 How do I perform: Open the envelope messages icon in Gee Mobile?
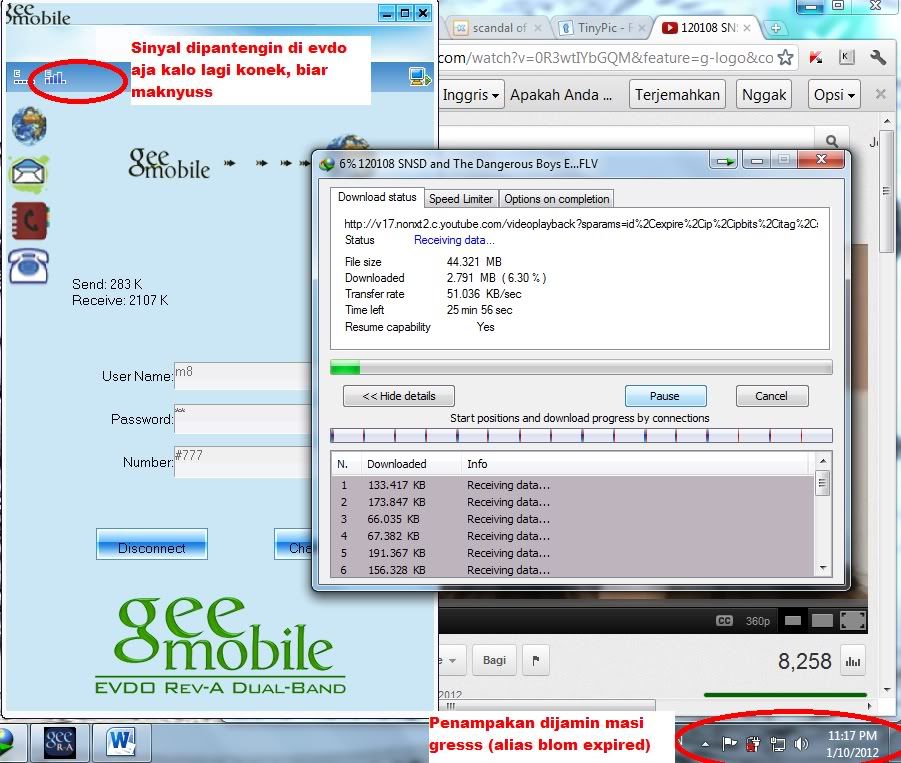29,172
